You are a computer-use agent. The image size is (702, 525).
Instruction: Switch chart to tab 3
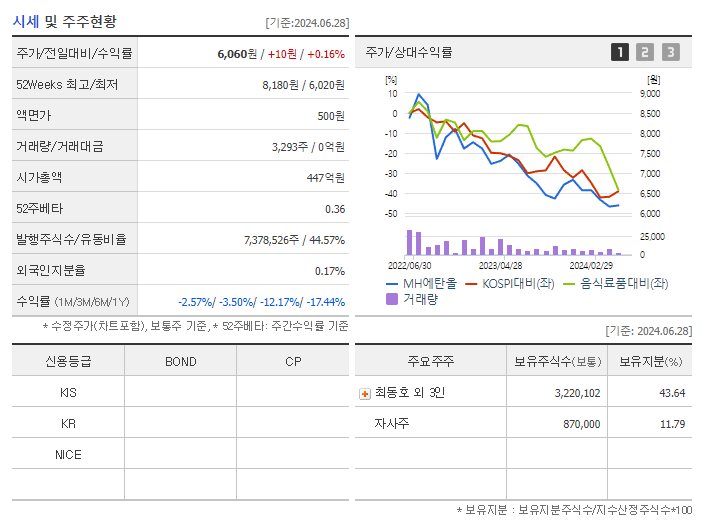(x=671, y=52)
